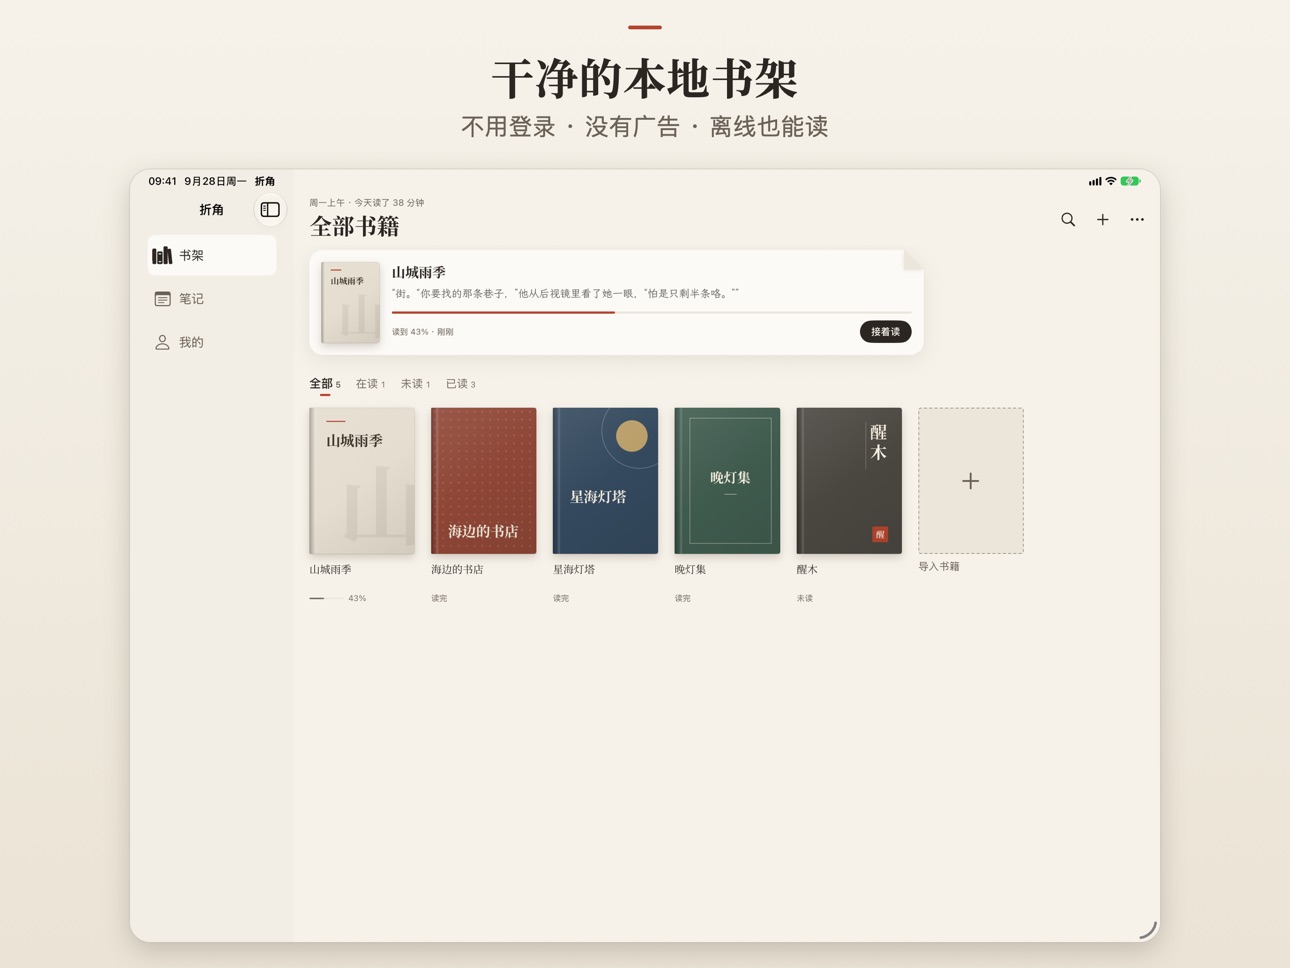Screen dimensions: 1290x968
Task: Open the search magnifier icon
Action: (1068, 219)
